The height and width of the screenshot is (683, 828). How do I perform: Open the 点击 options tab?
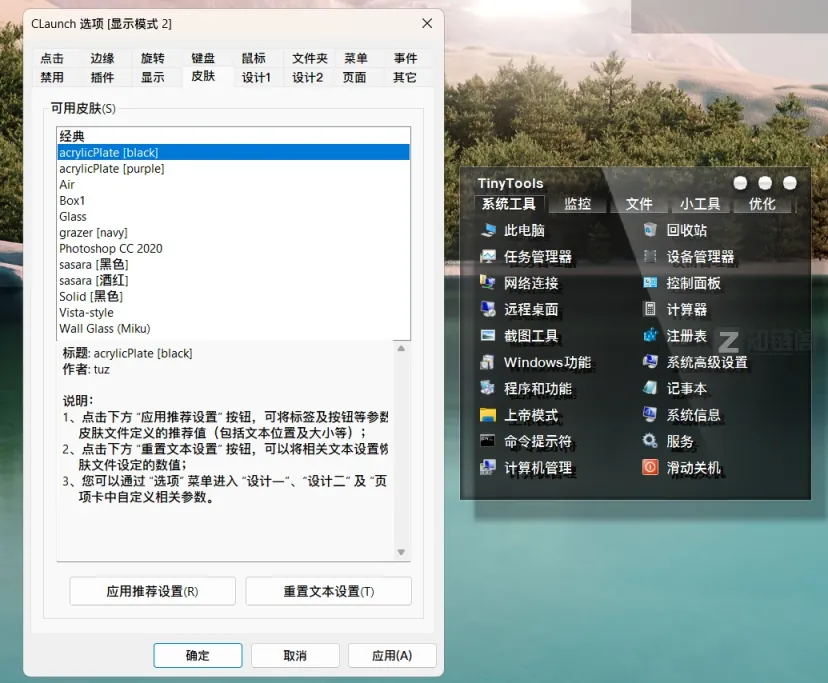pyautogui.click(x=52, y=58)
